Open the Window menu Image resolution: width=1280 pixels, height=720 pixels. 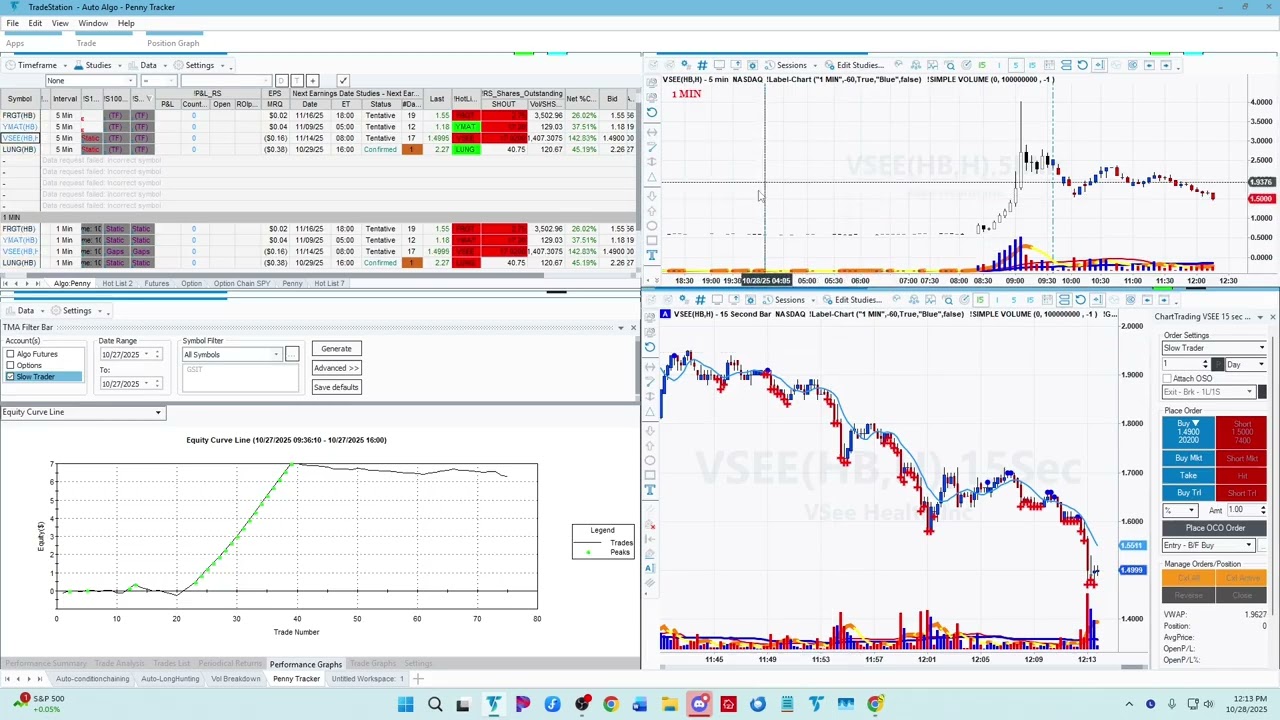93,23
